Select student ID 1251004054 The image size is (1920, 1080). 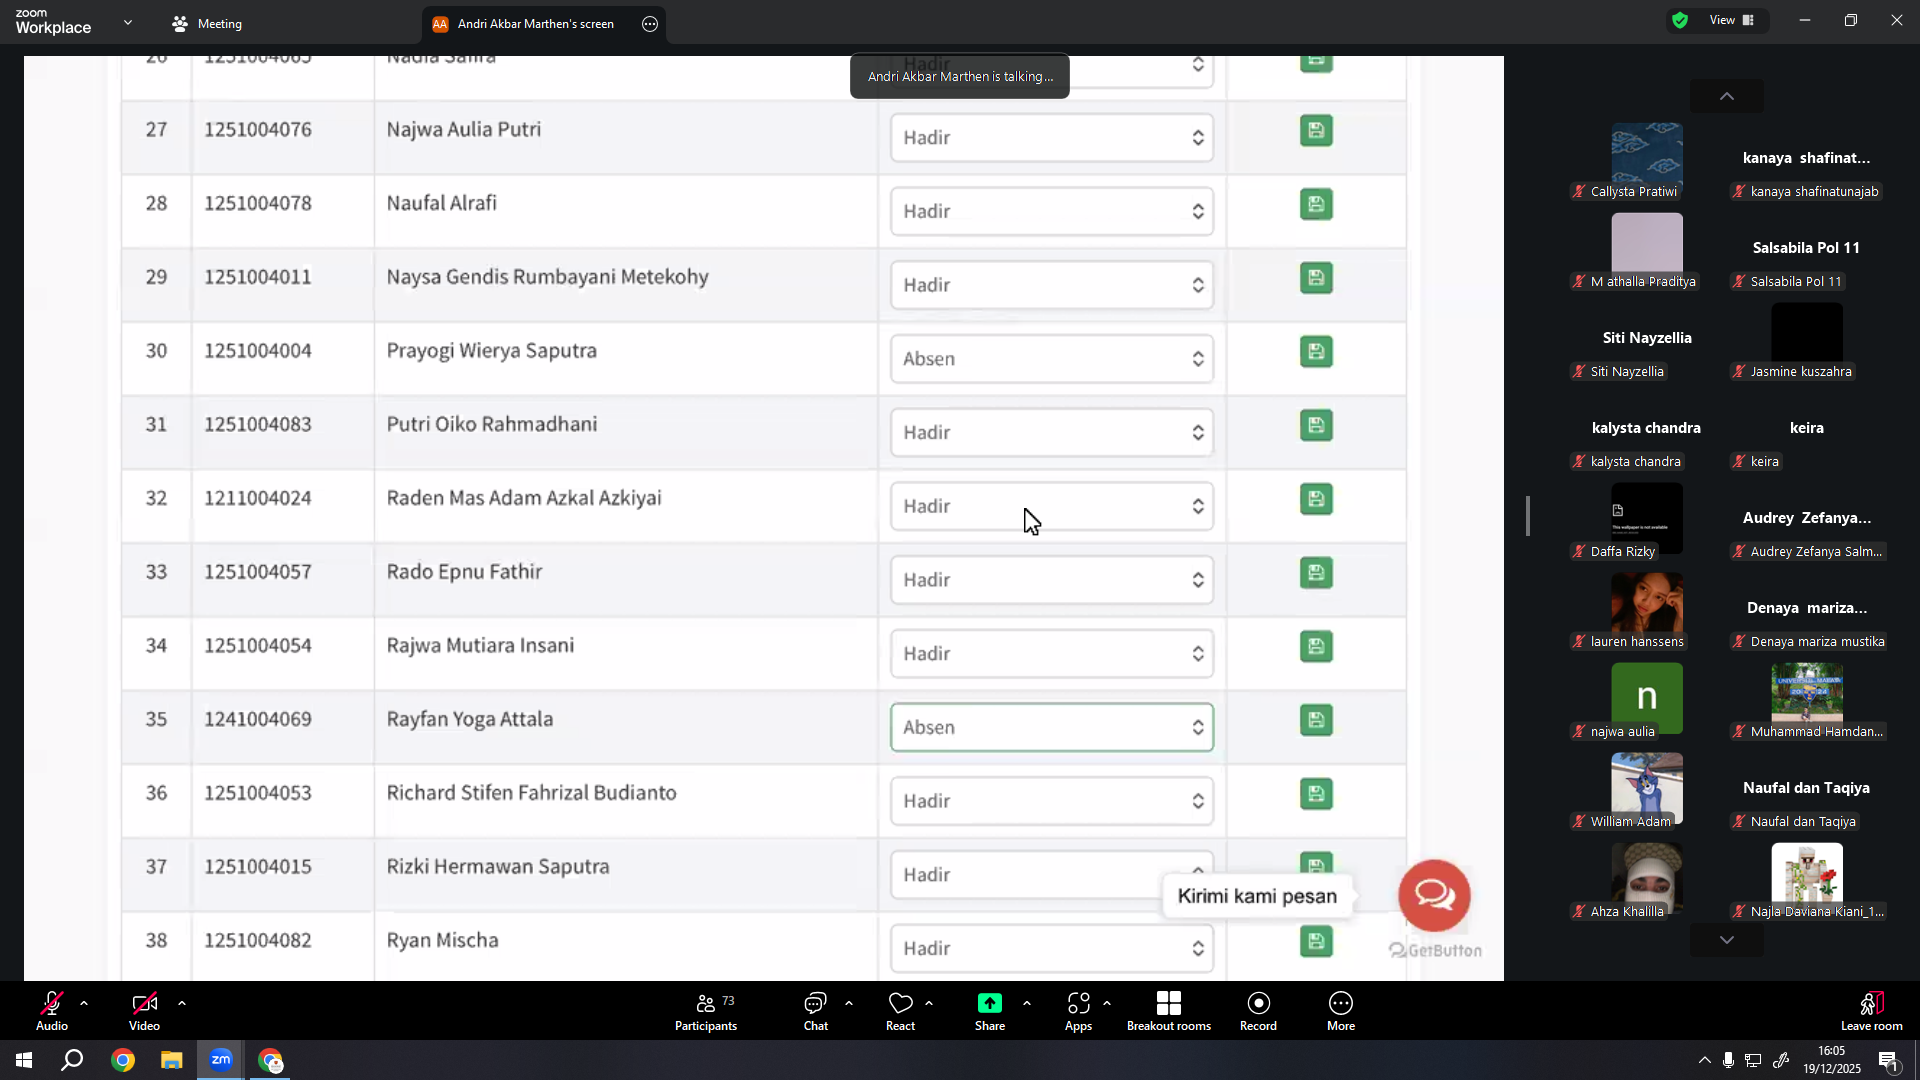258,646
